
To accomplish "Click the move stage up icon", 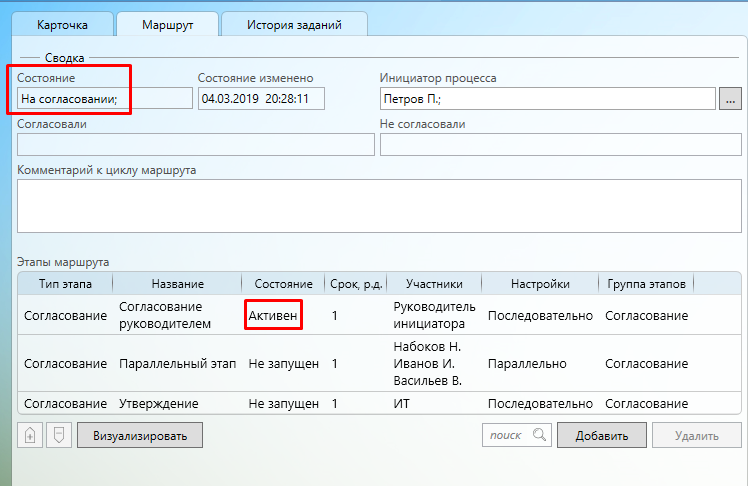I will click(30, 435).
